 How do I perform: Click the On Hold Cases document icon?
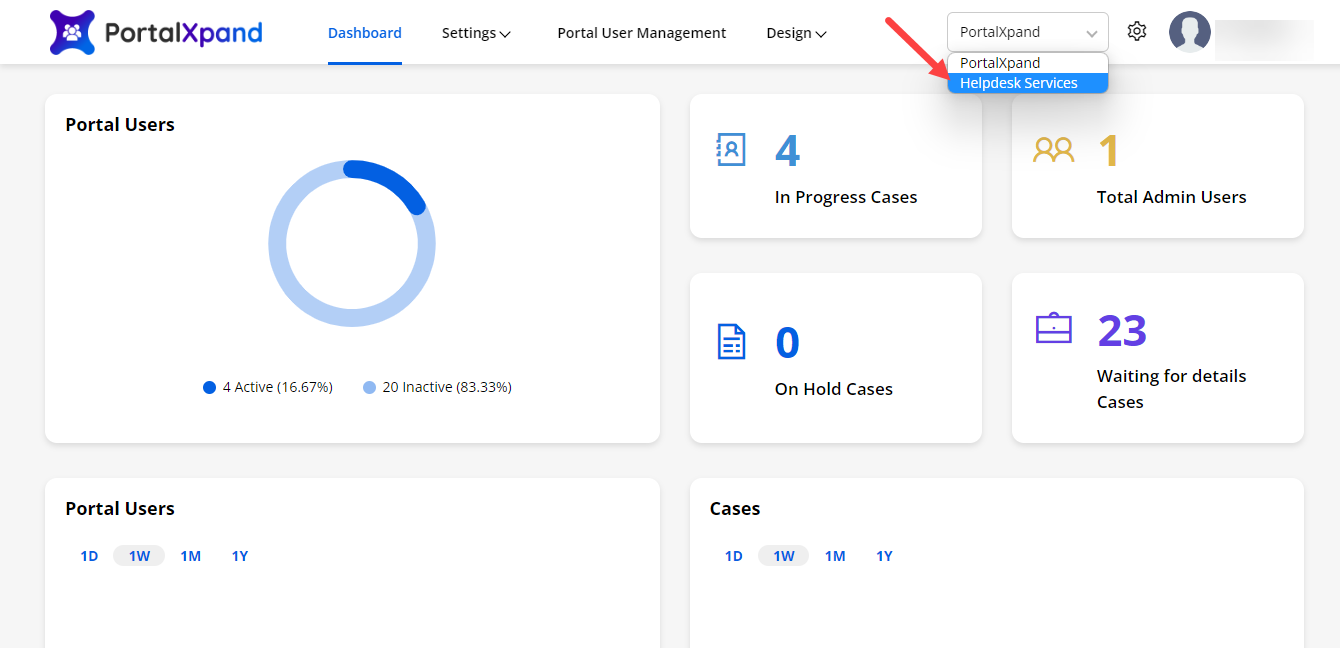(732, 341)
